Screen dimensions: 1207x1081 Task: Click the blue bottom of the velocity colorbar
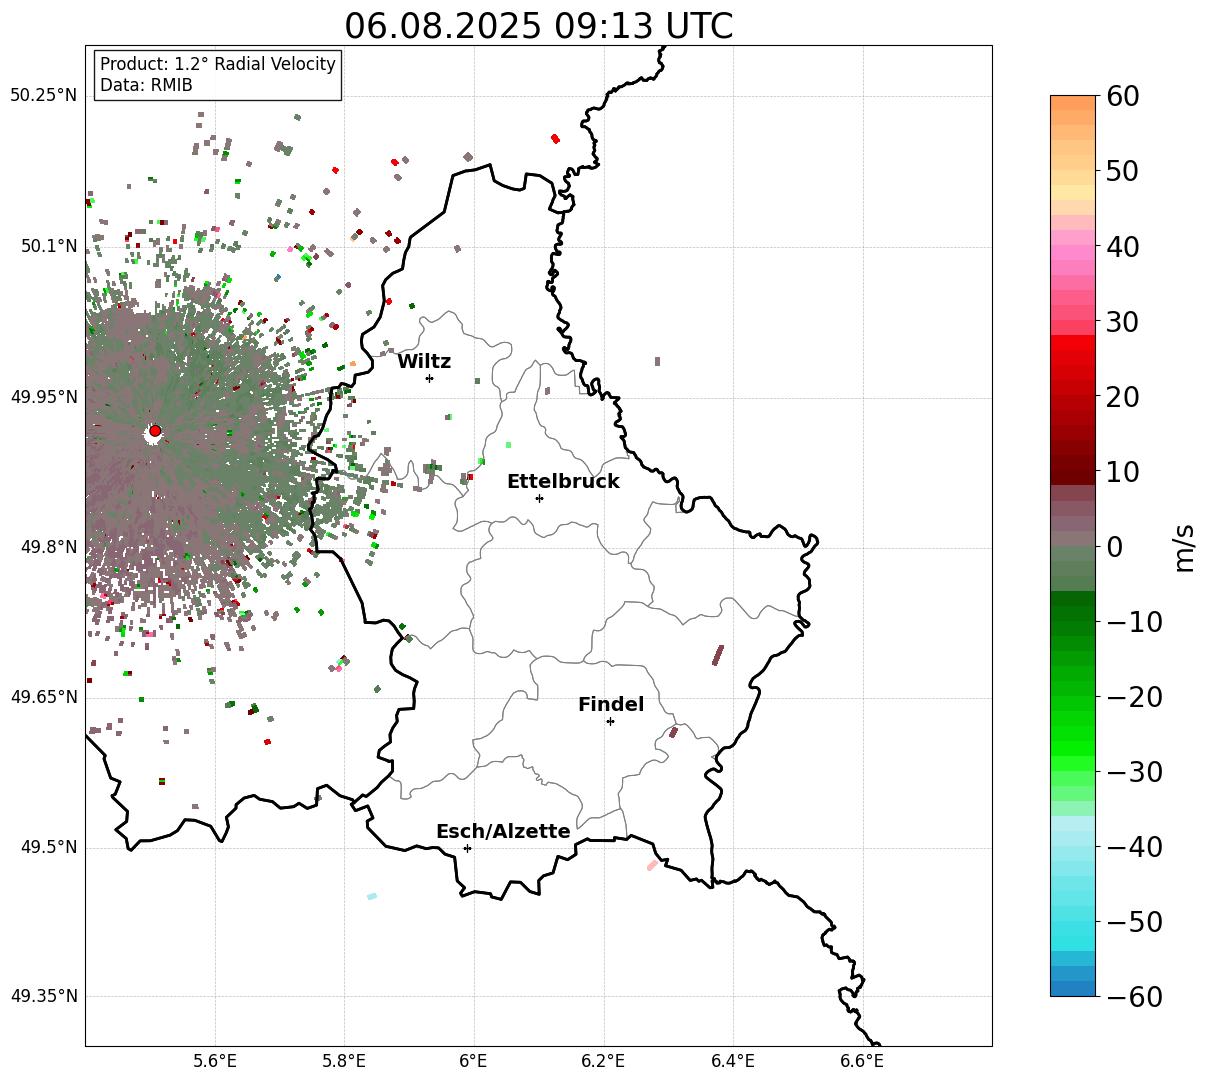pyautogui.click(x=1073, y=981)
